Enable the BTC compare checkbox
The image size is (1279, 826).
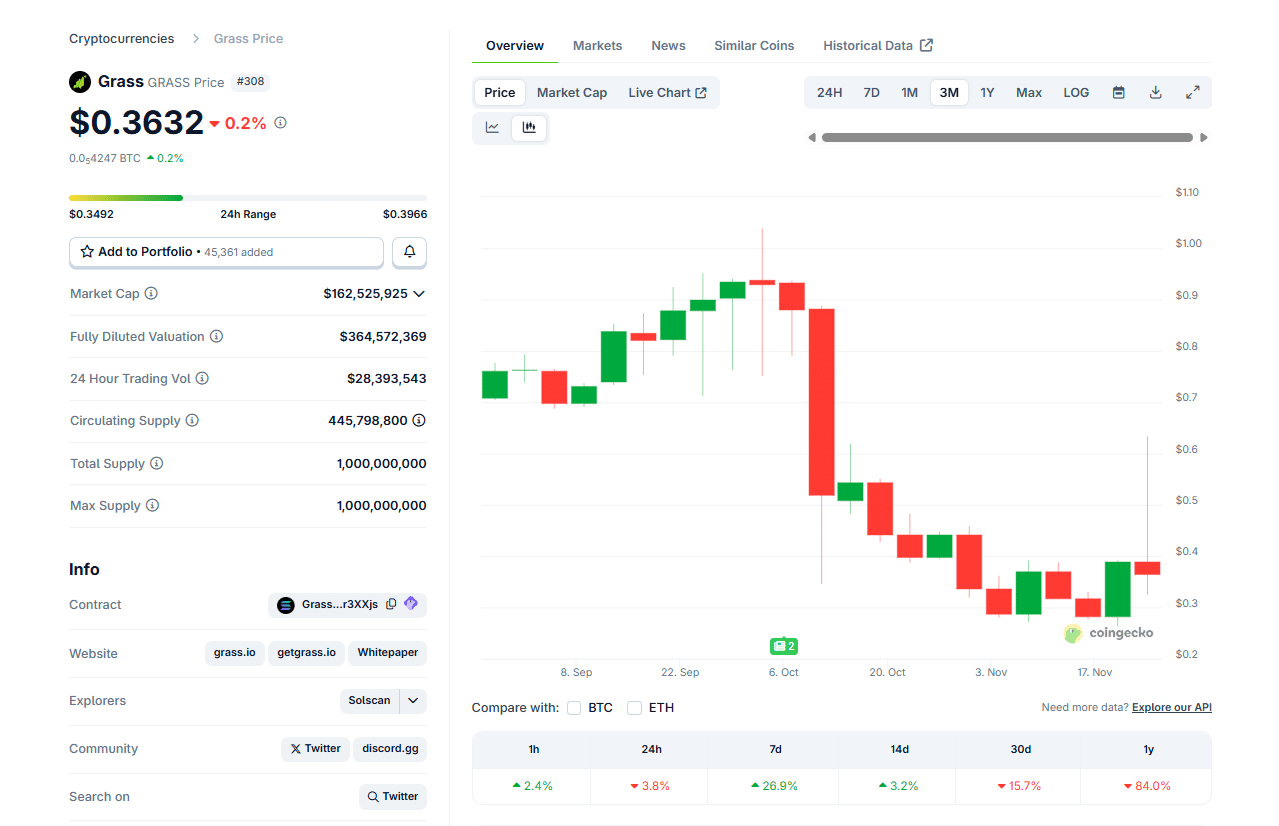pos(573,707)
